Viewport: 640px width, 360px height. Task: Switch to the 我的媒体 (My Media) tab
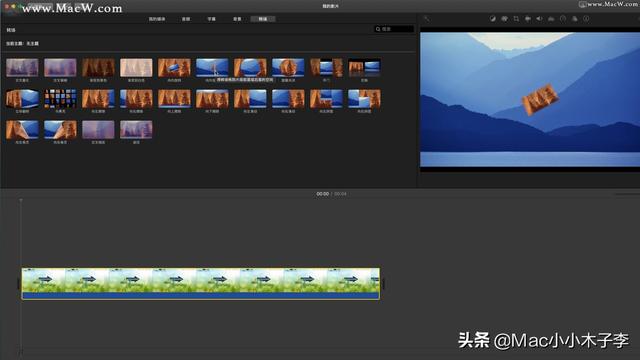pyautogui.click(x=157, y=19)
